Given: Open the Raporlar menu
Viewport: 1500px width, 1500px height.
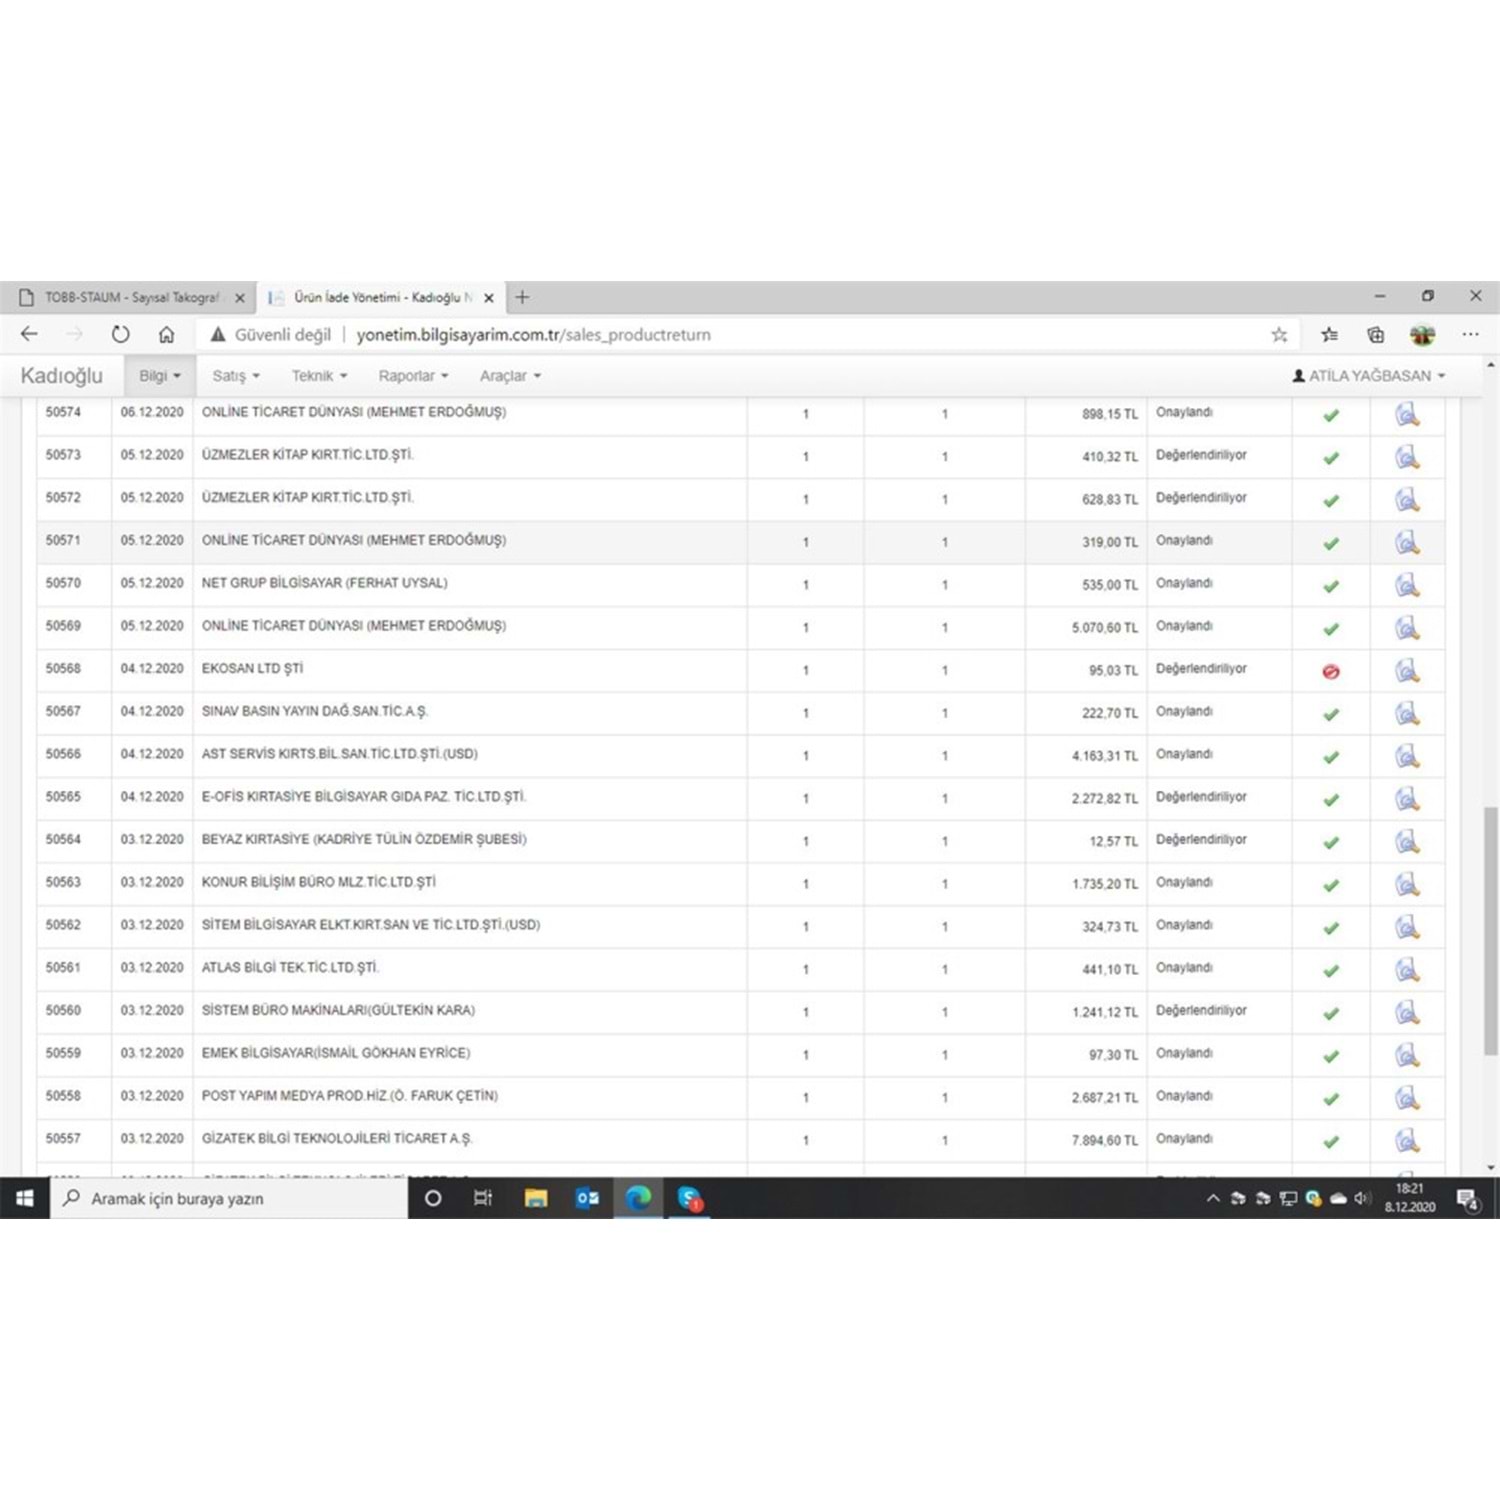Looking at the screenshot, I should tap(413, 376).
